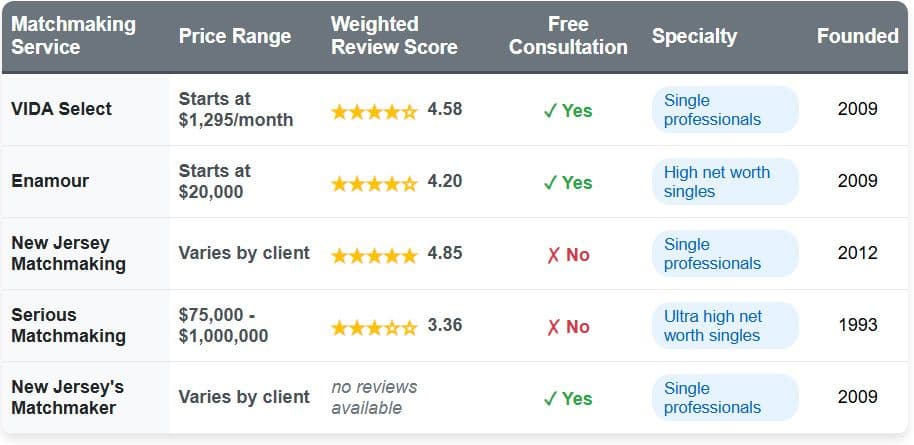Click Enamour's star rating icons
The width and height of the screenshot is (914, 445).
tap(374, 183)
